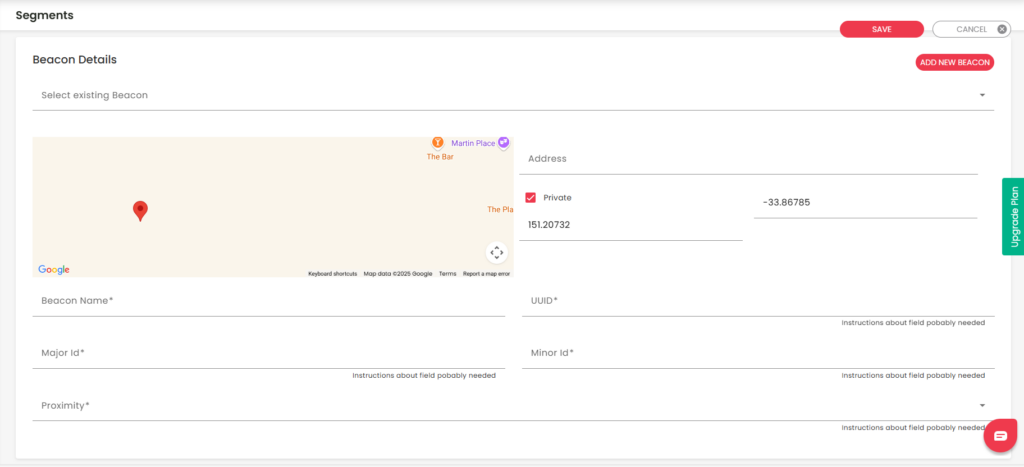Click the X icon on Cancel
1024x467 pixels.
1002,29
